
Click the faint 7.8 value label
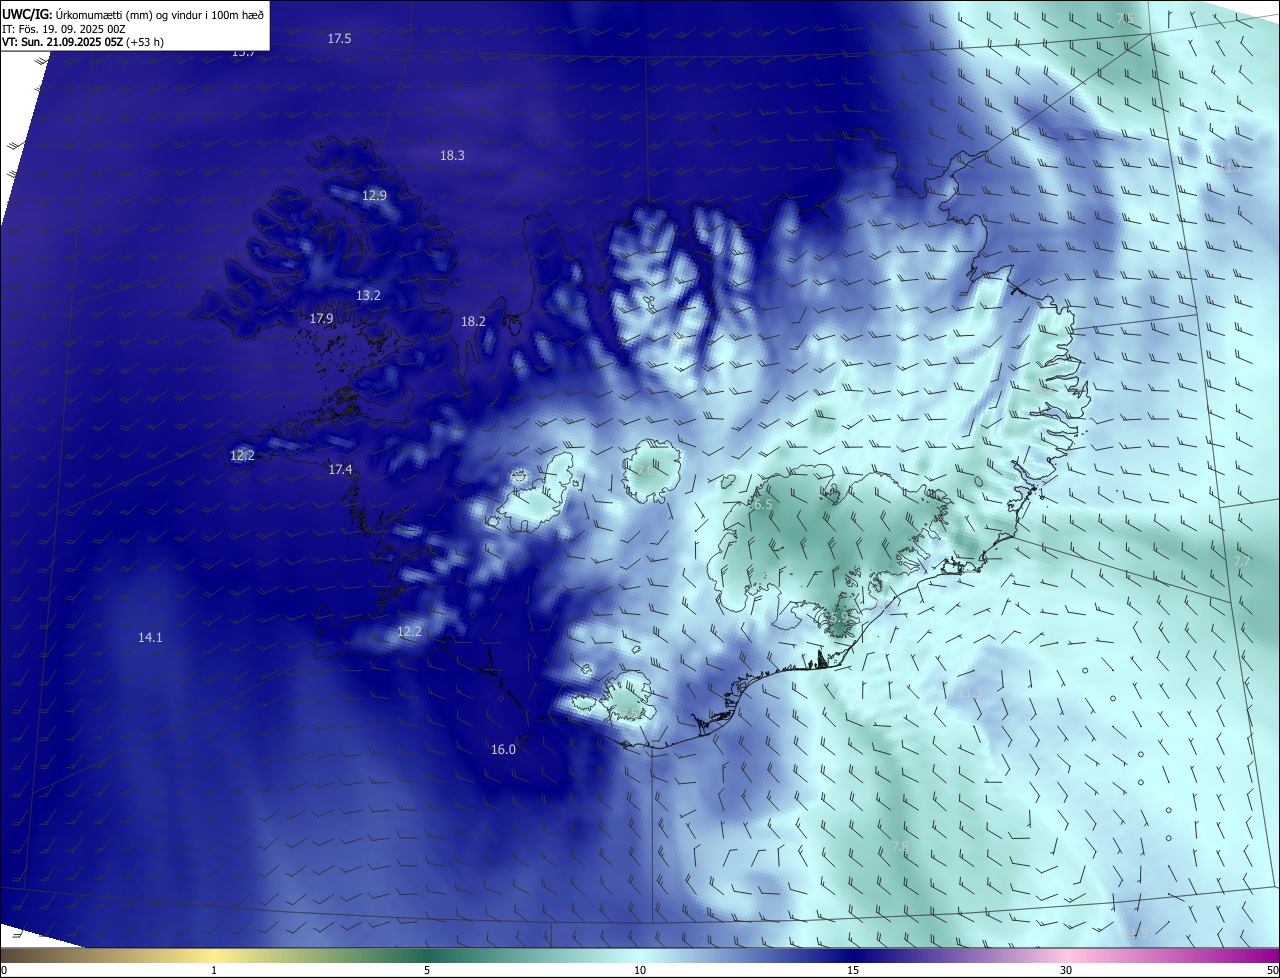coord(900,847)
